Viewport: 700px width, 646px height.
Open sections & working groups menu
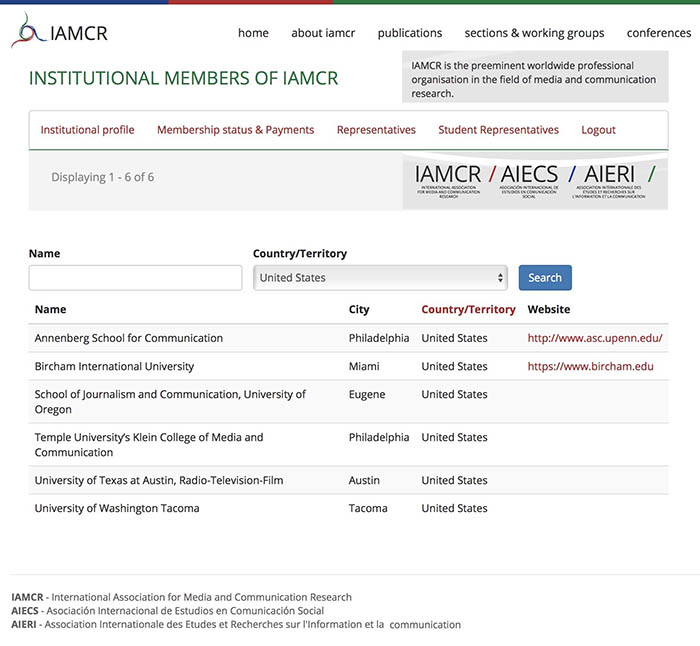point(534,33)
